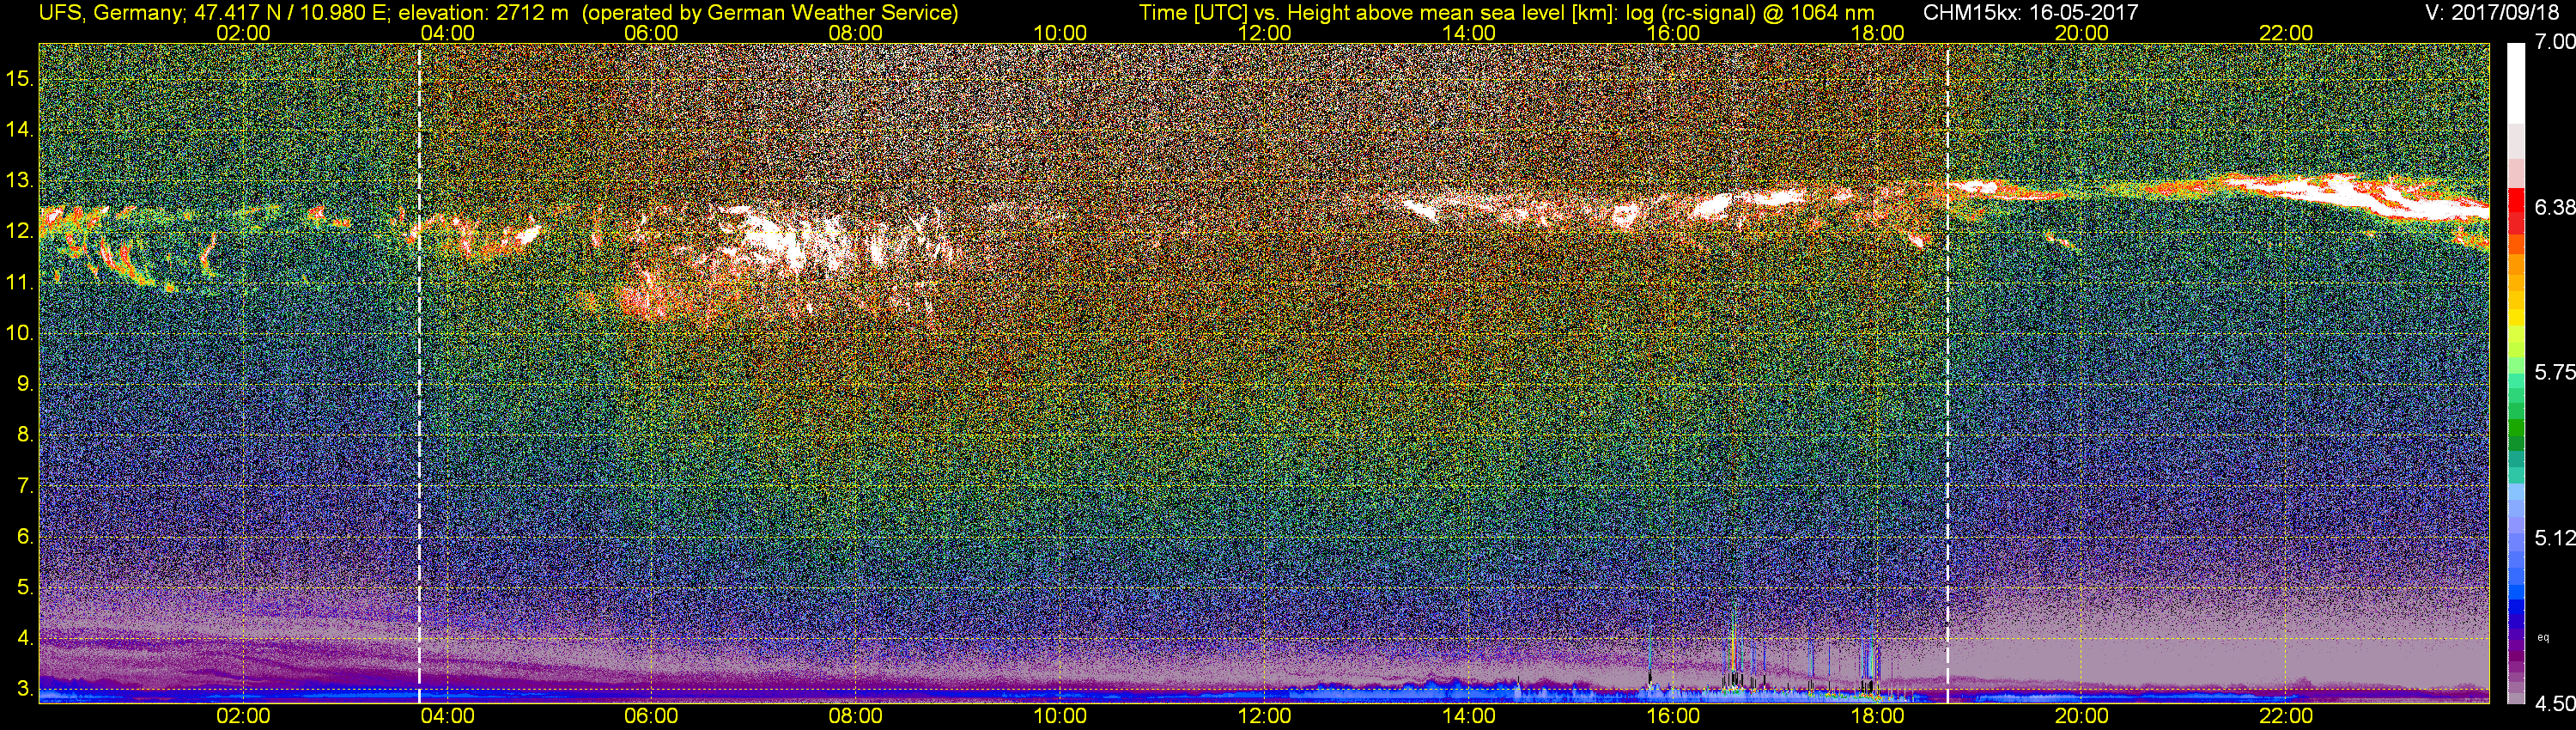The height and width of the screenshot is (730, 2576).
Task: Click the colorbar value '6.38'
Action: (2554, 207)
